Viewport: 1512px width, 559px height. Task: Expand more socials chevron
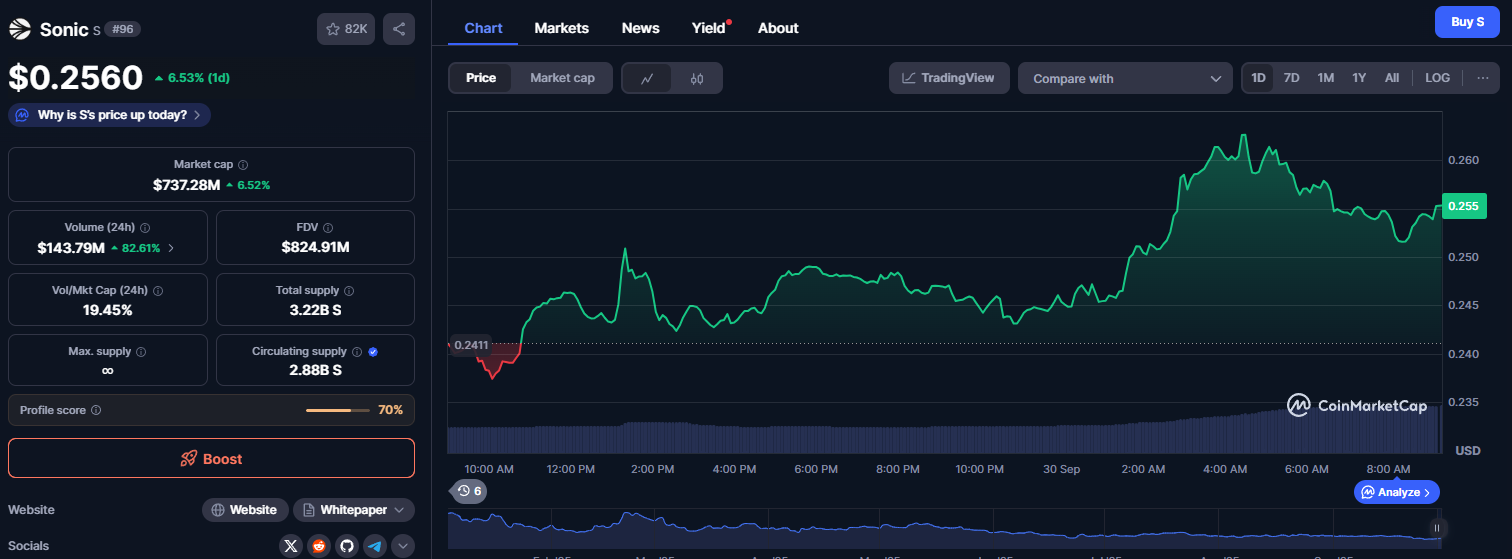[x=403, y=545]
